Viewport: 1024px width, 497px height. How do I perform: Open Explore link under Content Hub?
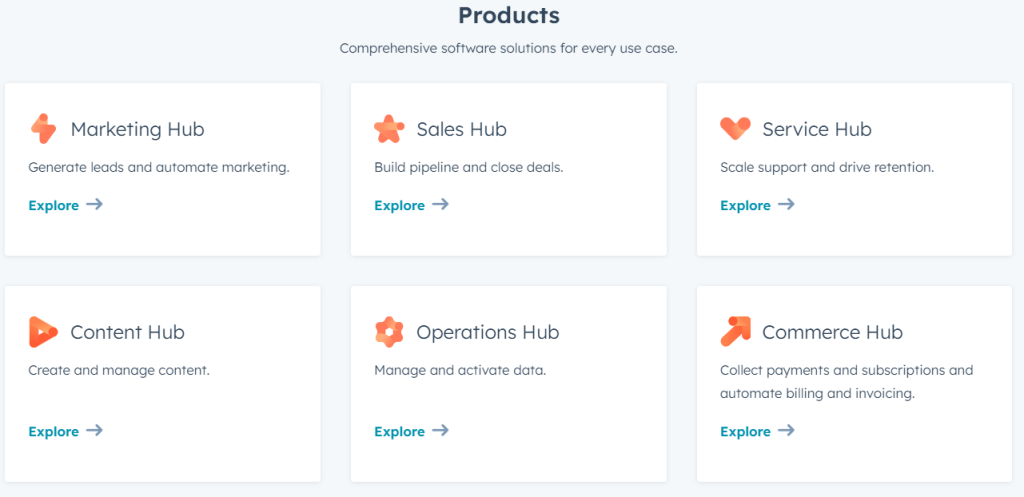(x=54, y=431)
